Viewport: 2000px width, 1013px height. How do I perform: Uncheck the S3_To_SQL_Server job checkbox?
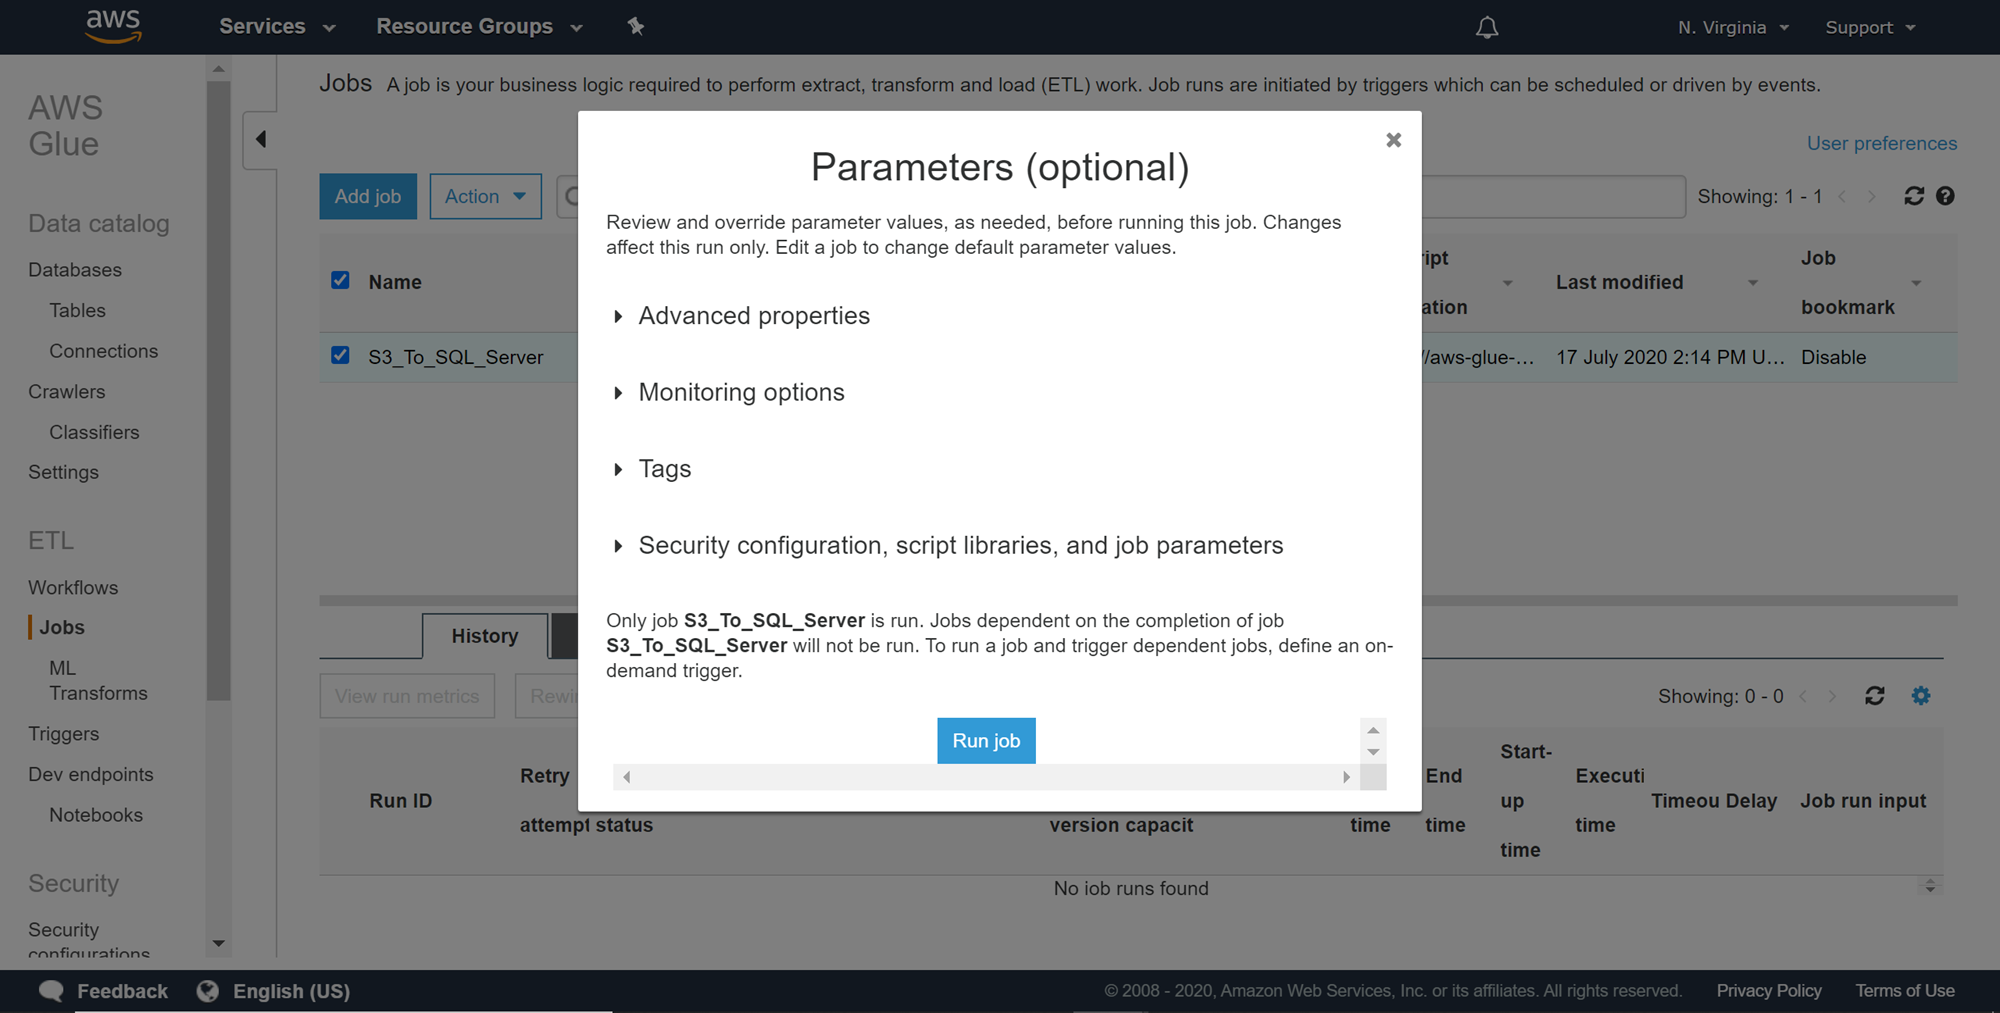click(341, 356)
